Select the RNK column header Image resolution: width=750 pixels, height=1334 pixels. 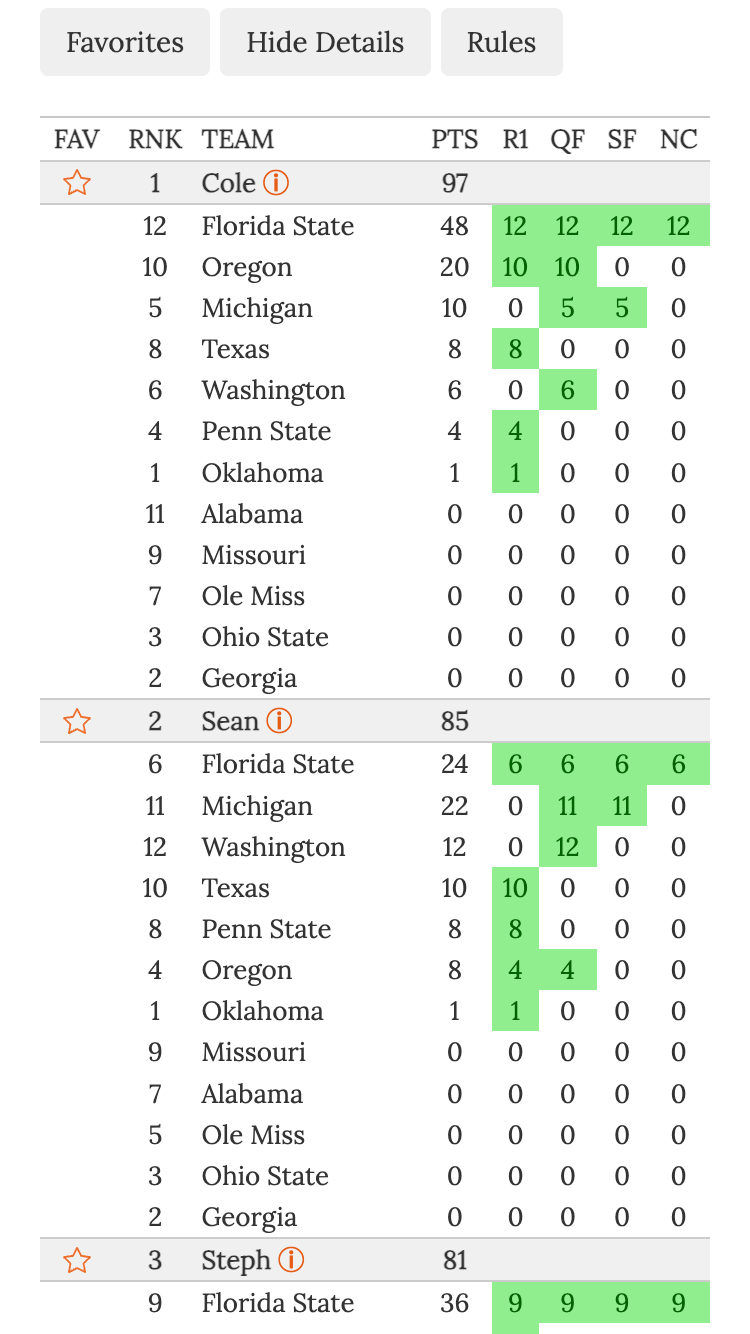tap(155, 139)
